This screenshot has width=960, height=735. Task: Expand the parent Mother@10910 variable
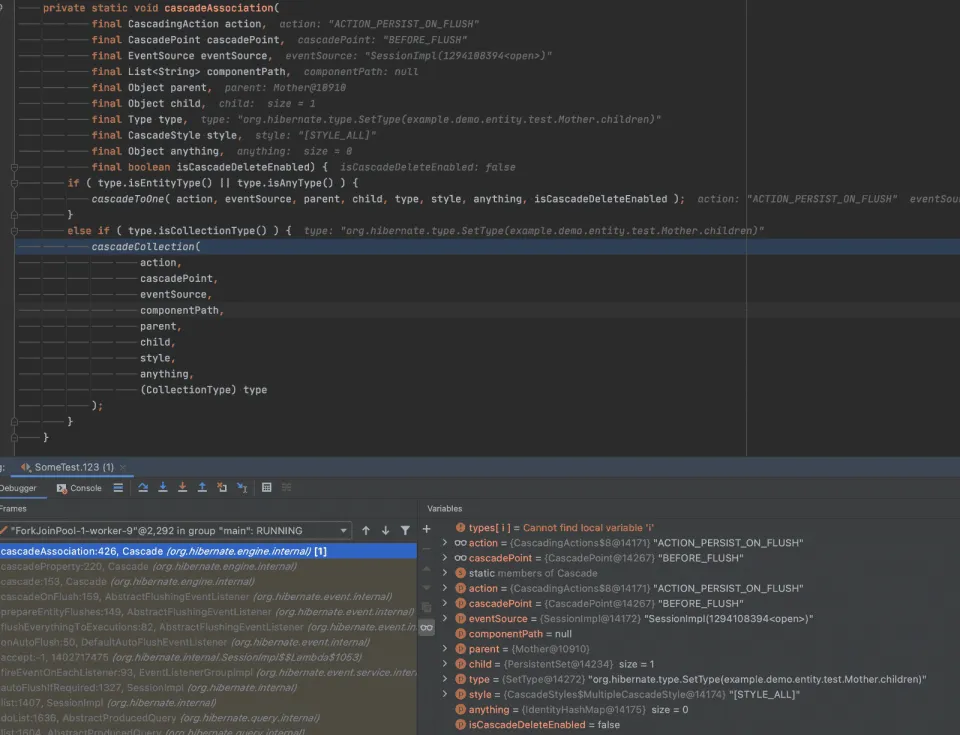pos(445,649)
